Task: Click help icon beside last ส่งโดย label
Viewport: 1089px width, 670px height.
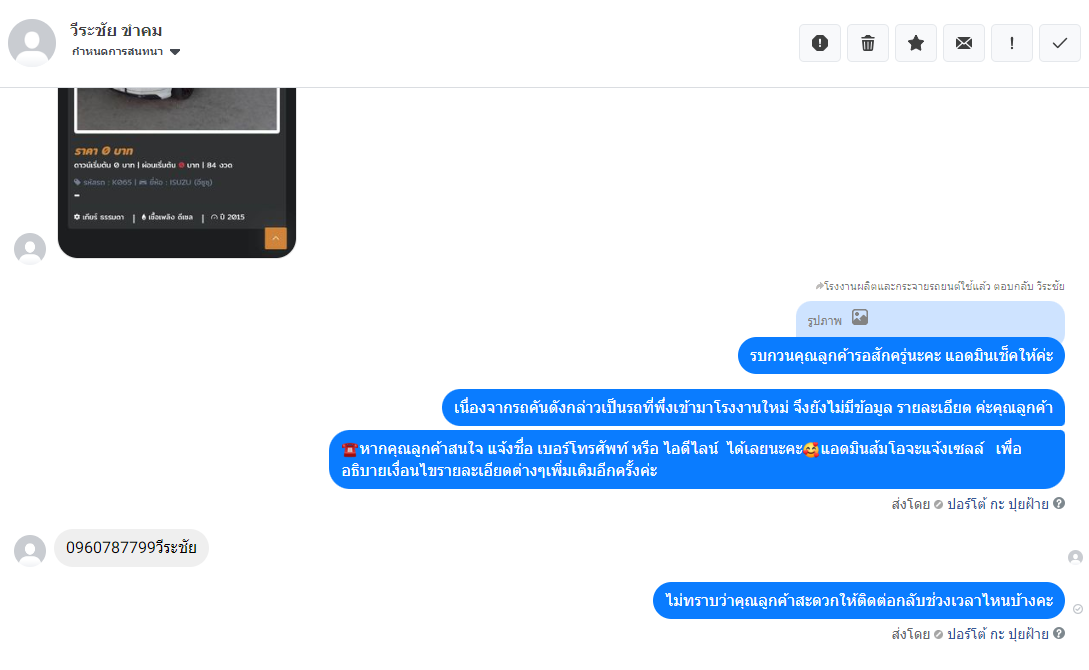Action: pos(1058,633)
